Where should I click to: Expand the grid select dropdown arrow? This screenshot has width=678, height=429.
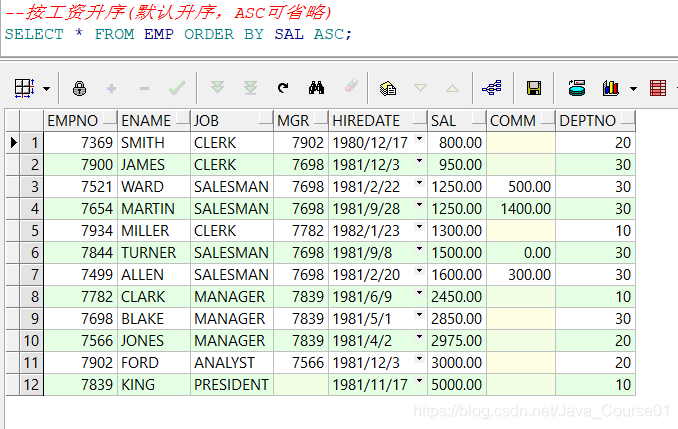click(46, 89)
